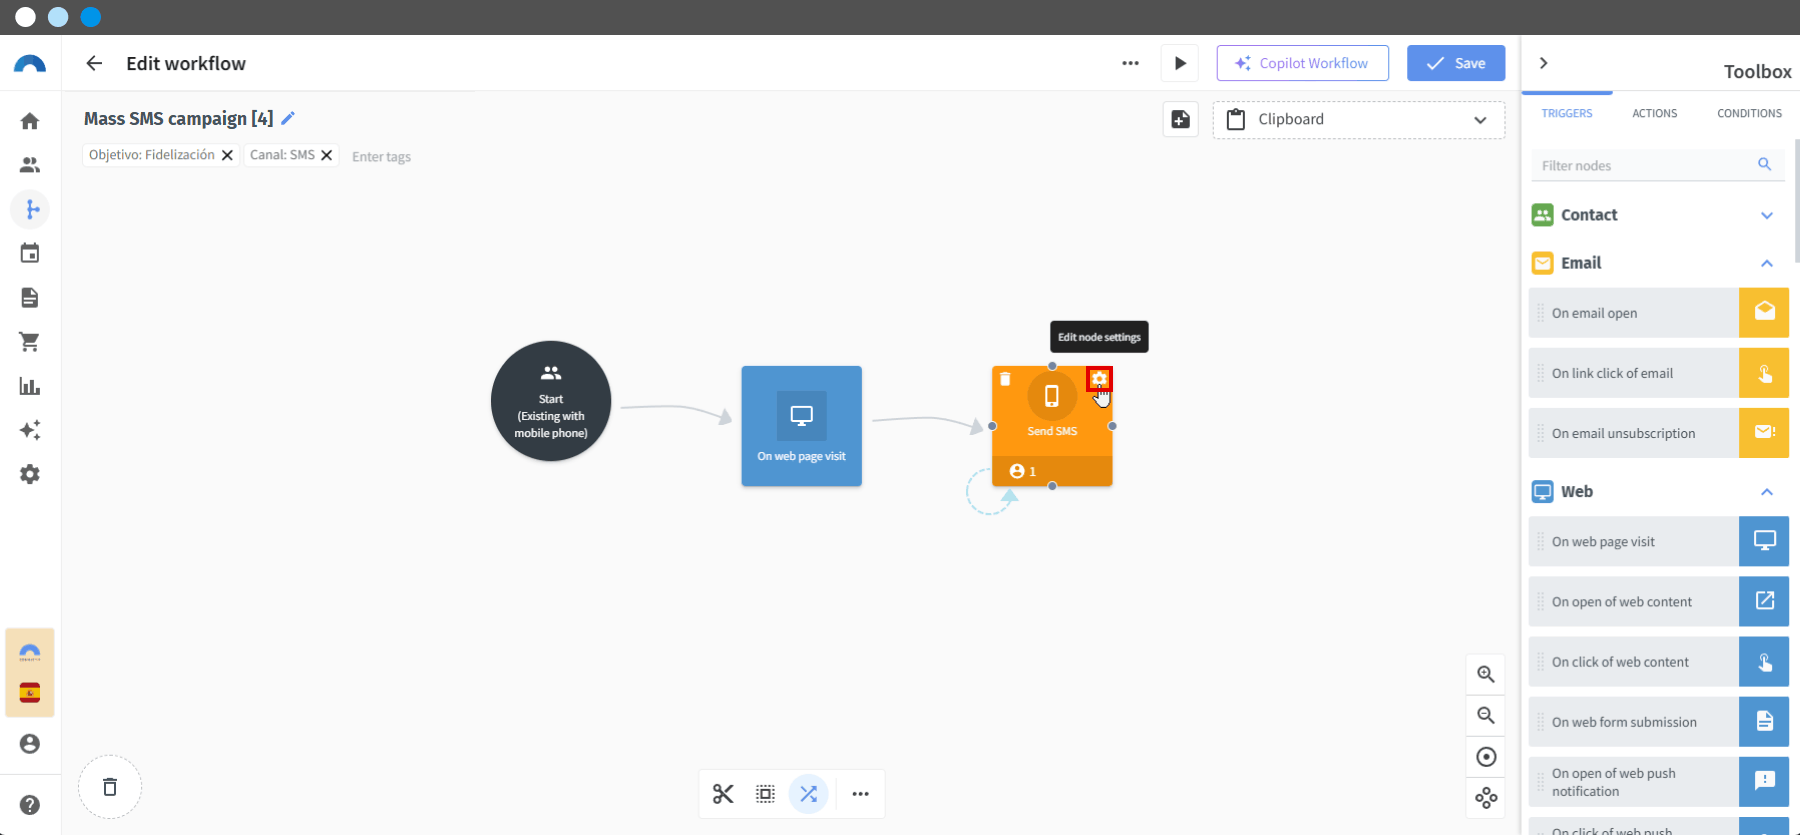This screenshot has height=835, width=1800.
Task: Expand the Contact trigger group
Action: pyautogui.click(x=1767, y=215)
